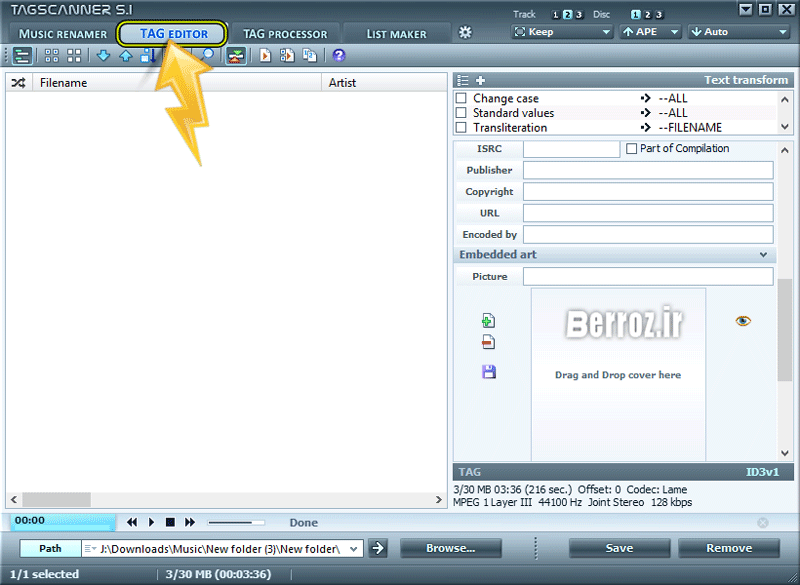The width and height of the screenshot is (800, 585).
Task: Click the sort files toolbar icon
Action: coord(148,56)
